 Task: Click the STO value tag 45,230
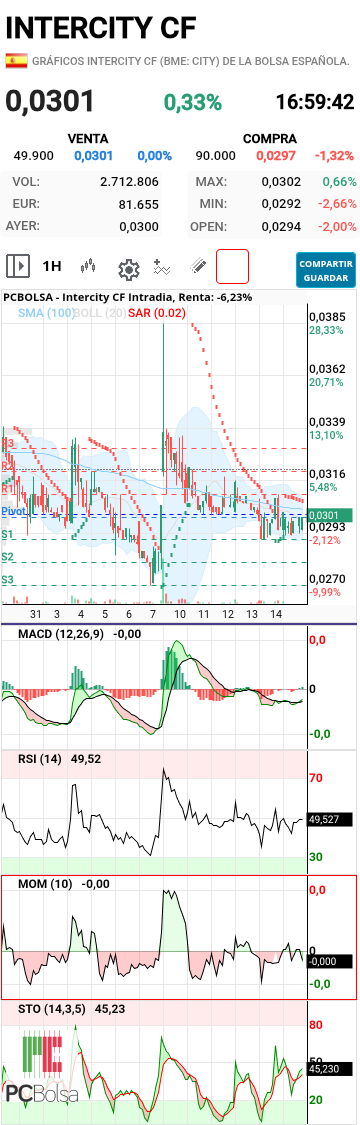[330, 1068]
